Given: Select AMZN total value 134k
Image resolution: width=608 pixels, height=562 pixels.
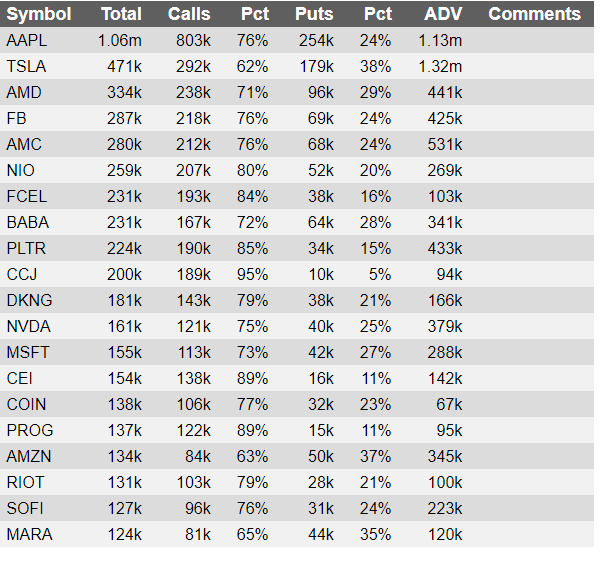Looking at the screenshot, I should [124, 457].
